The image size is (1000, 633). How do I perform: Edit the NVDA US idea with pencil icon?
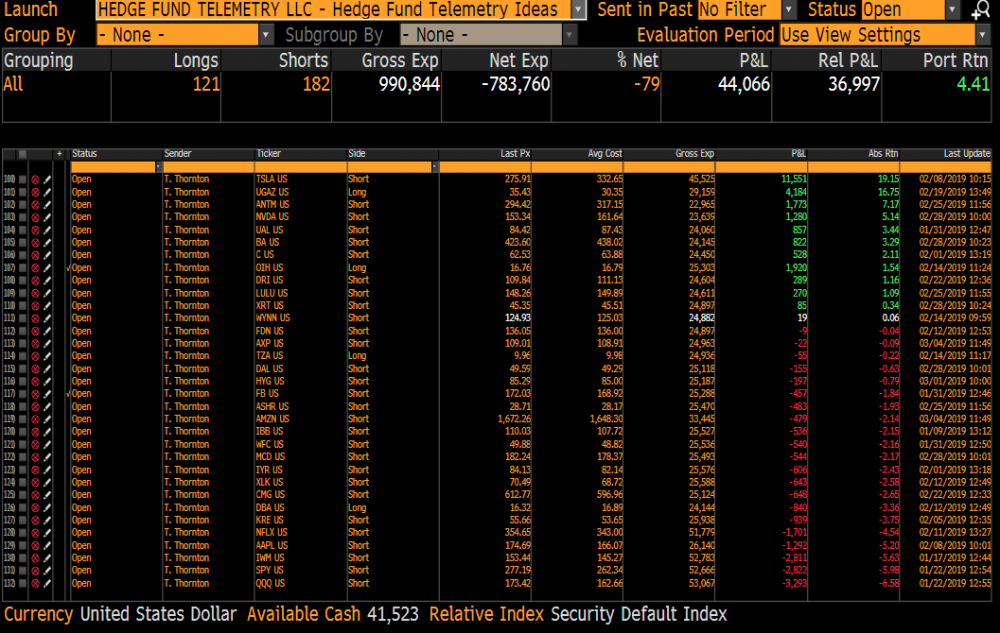pos(47,217)
